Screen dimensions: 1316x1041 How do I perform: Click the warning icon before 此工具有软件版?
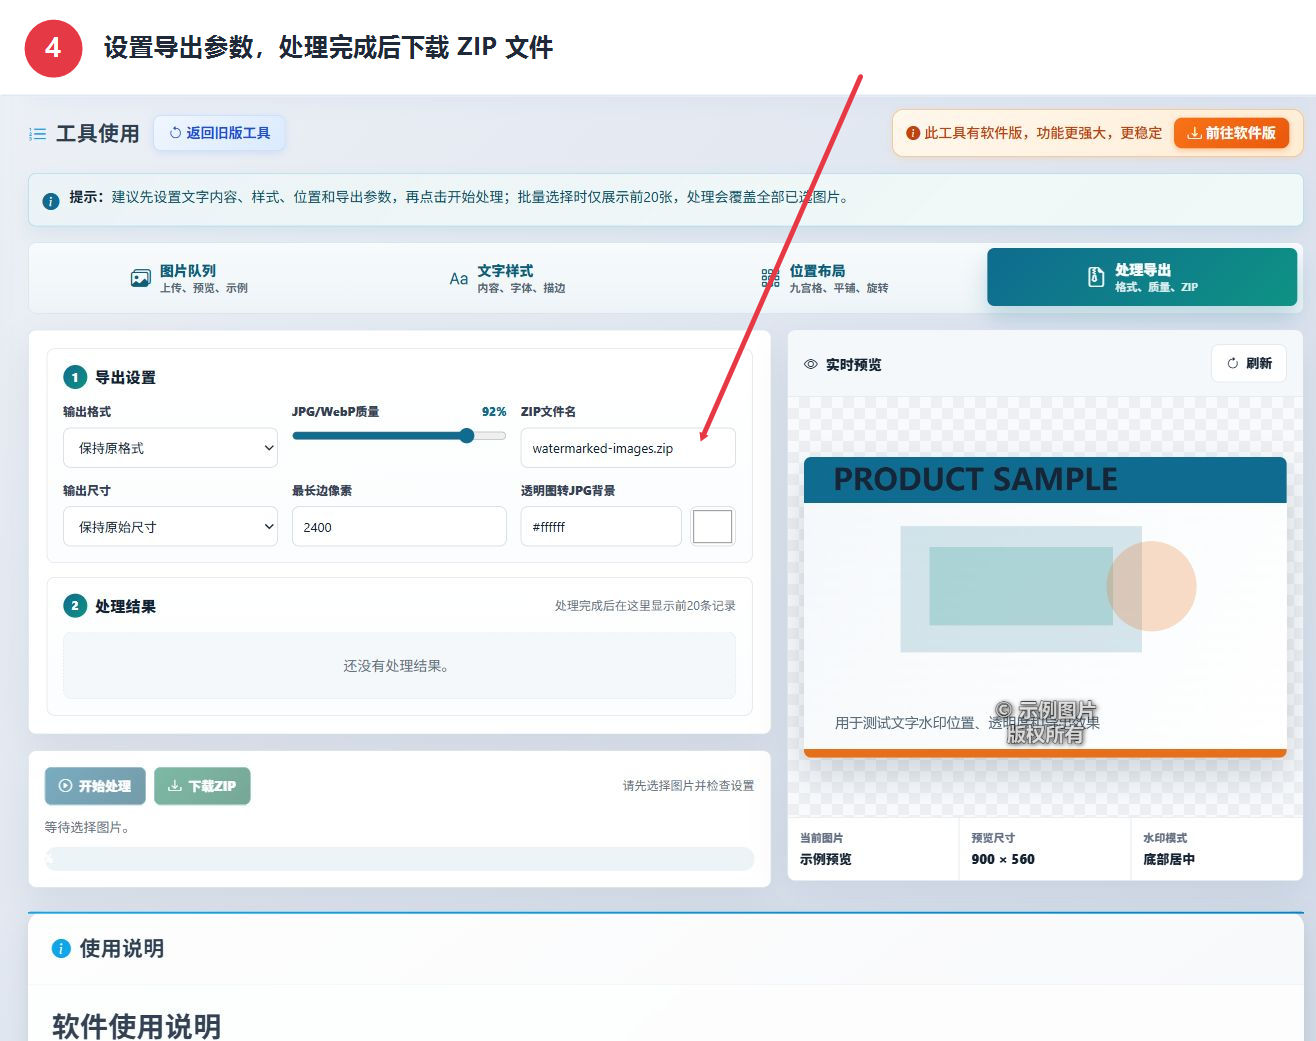(x=913, y=133)
